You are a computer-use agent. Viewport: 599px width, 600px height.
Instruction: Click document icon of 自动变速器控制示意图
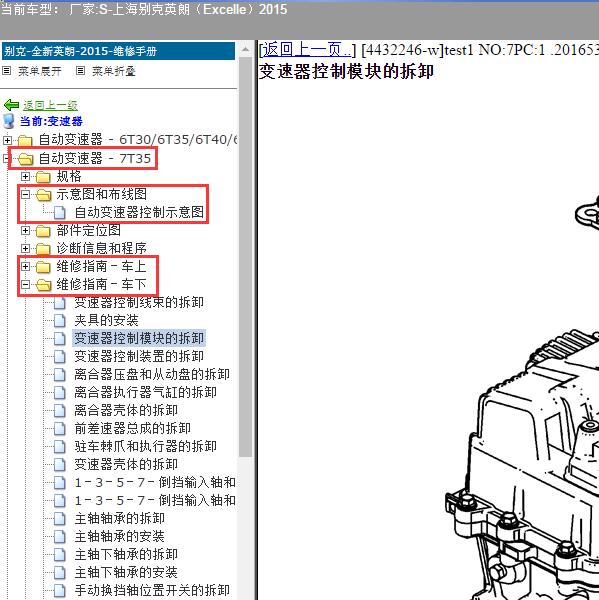tap(60, 212)
